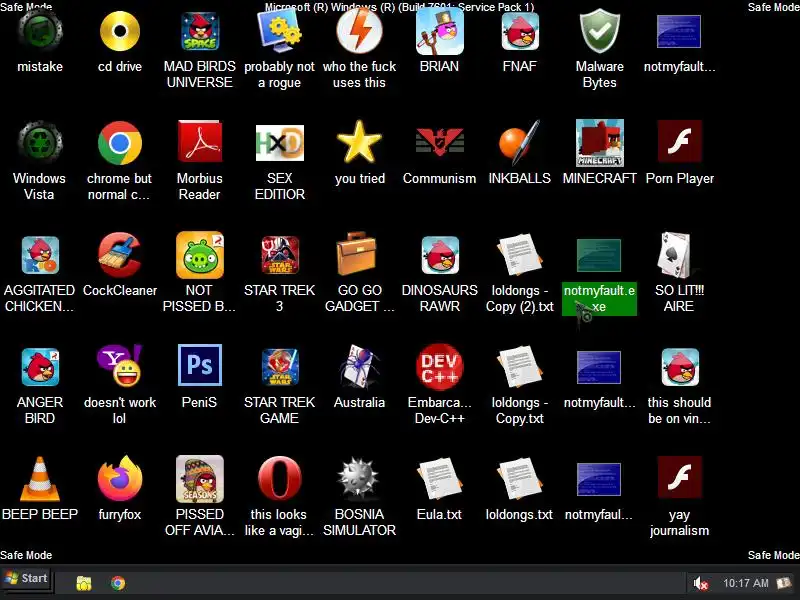Click the 'chrome but normal c...' desktop icon
The height and width of the screenshot is (600, 800).
click(120, 143)
